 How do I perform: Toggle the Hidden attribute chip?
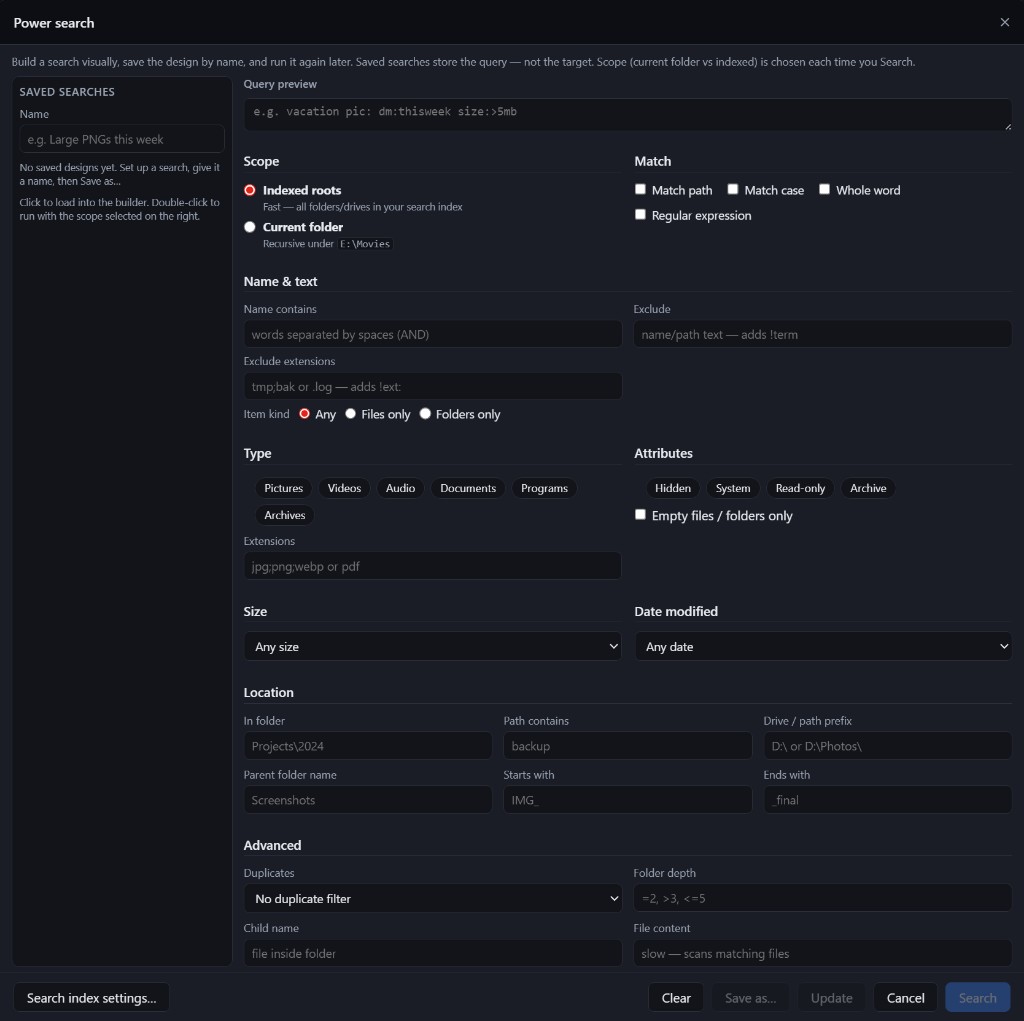[673, 488]
